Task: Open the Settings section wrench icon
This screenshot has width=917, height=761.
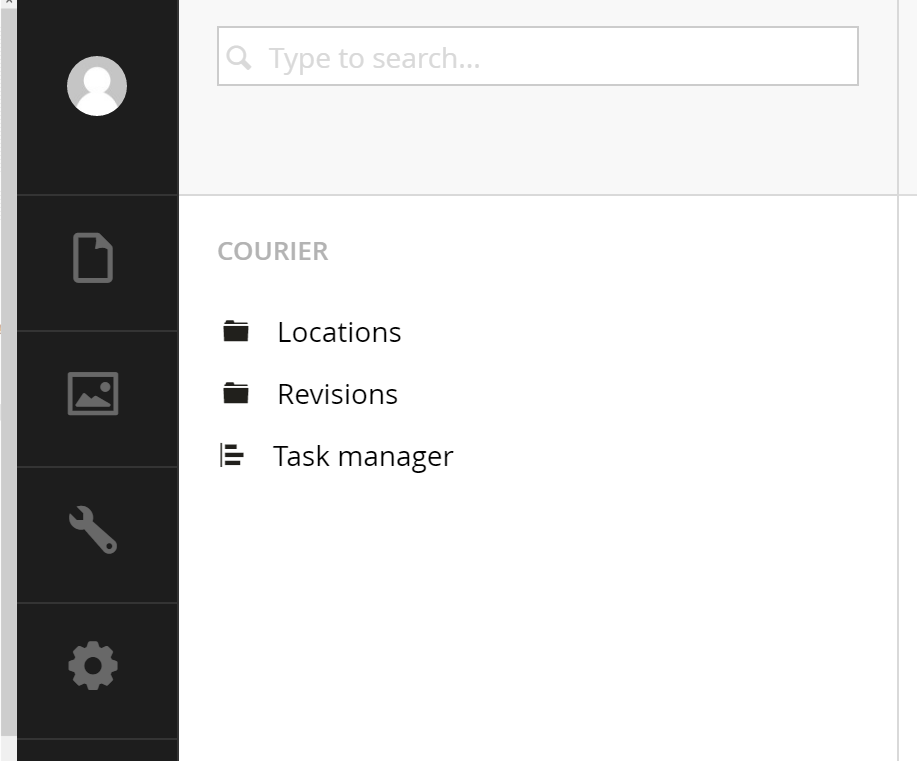Action: pos(93,529)
